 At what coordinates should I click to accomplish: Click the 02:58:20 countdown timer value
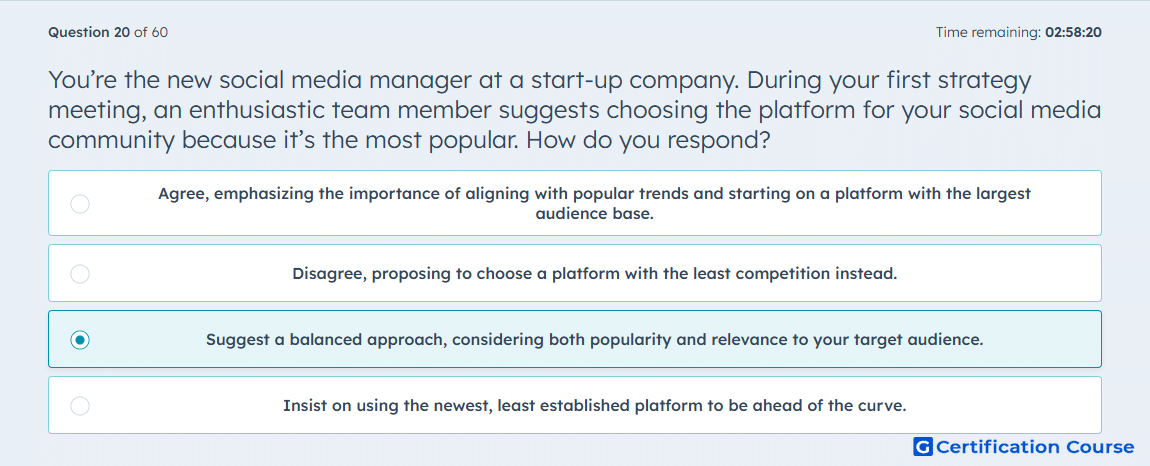(x=1073, y=32)
